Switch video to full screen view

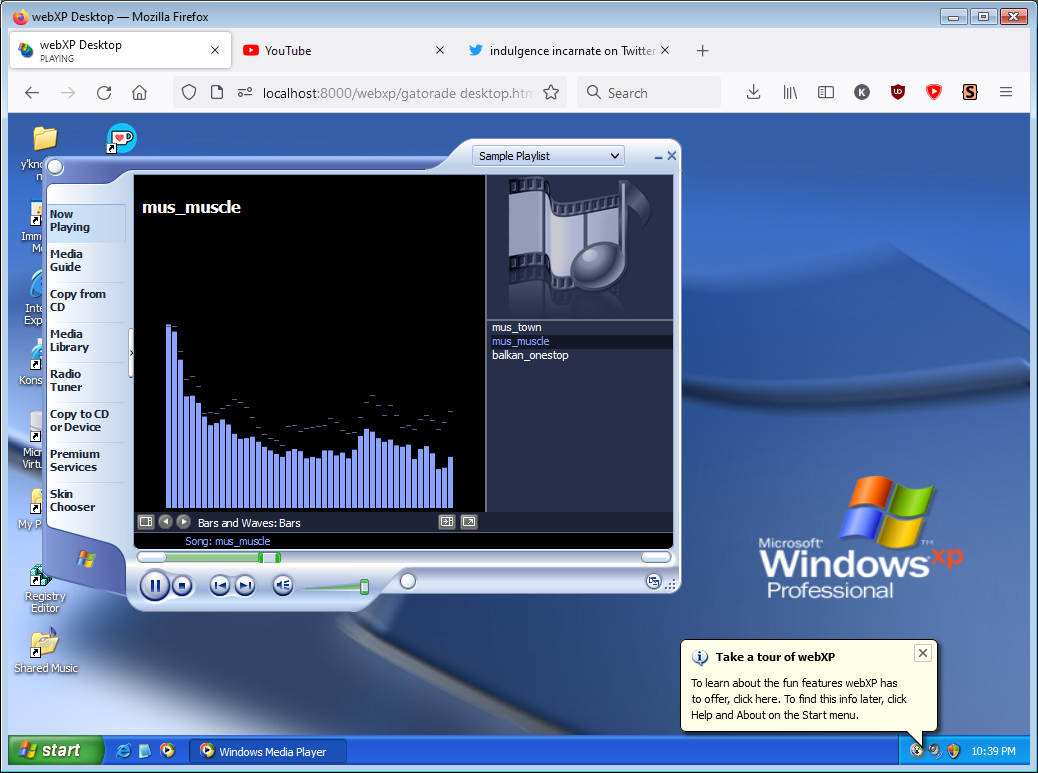(x=468, y=521)
